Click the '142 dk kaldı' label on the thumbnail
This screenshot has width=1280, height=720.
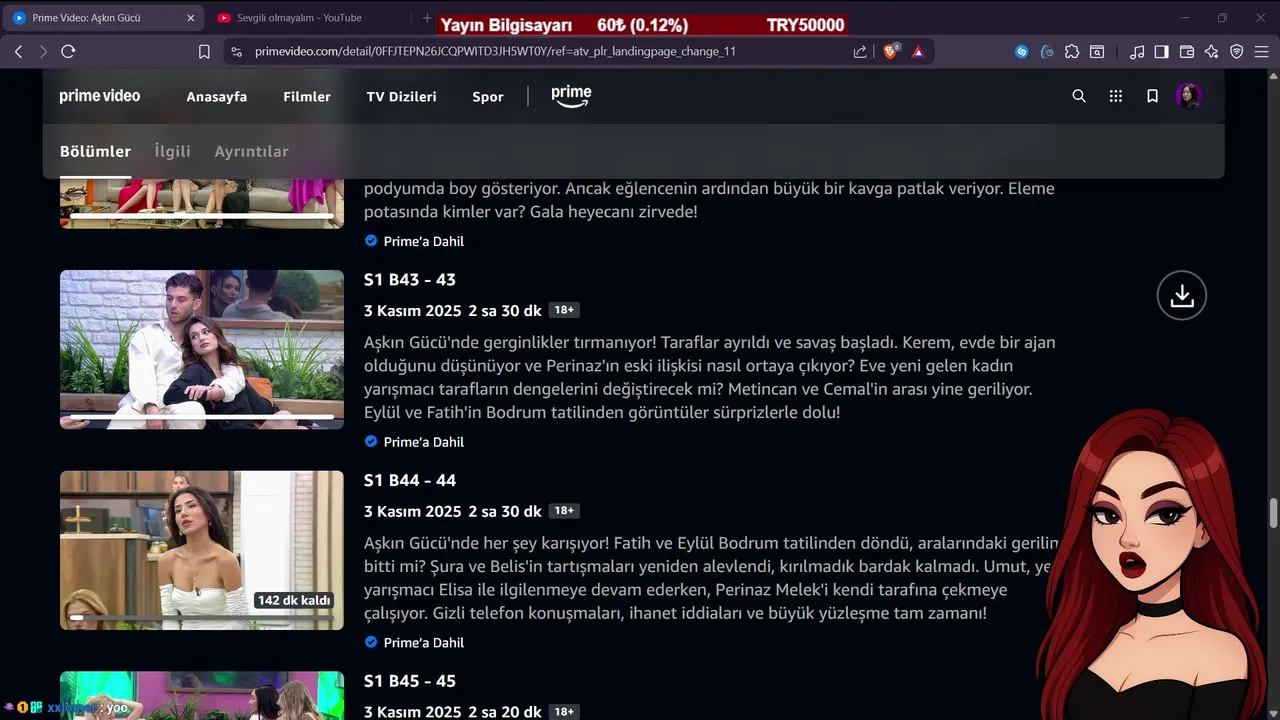click(x=294, y=600)
